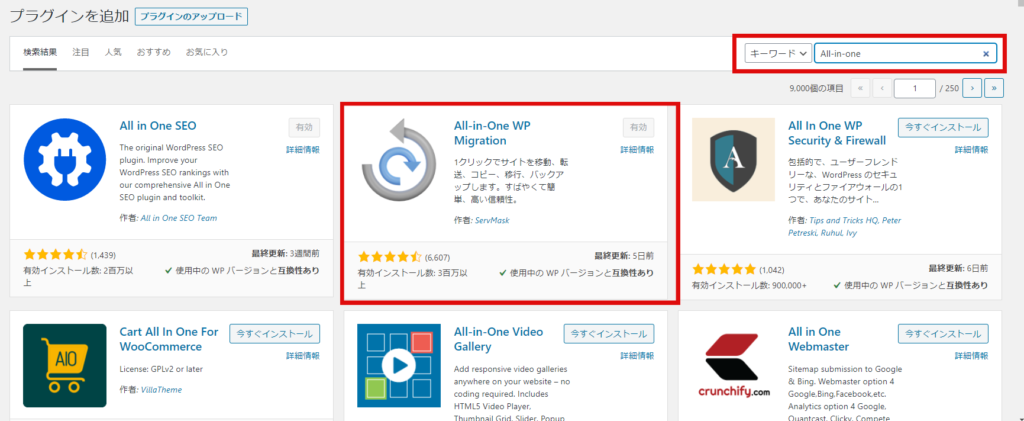
Task: Open 詳細情報 for All in One Webmaster
Action: point(972,356)
